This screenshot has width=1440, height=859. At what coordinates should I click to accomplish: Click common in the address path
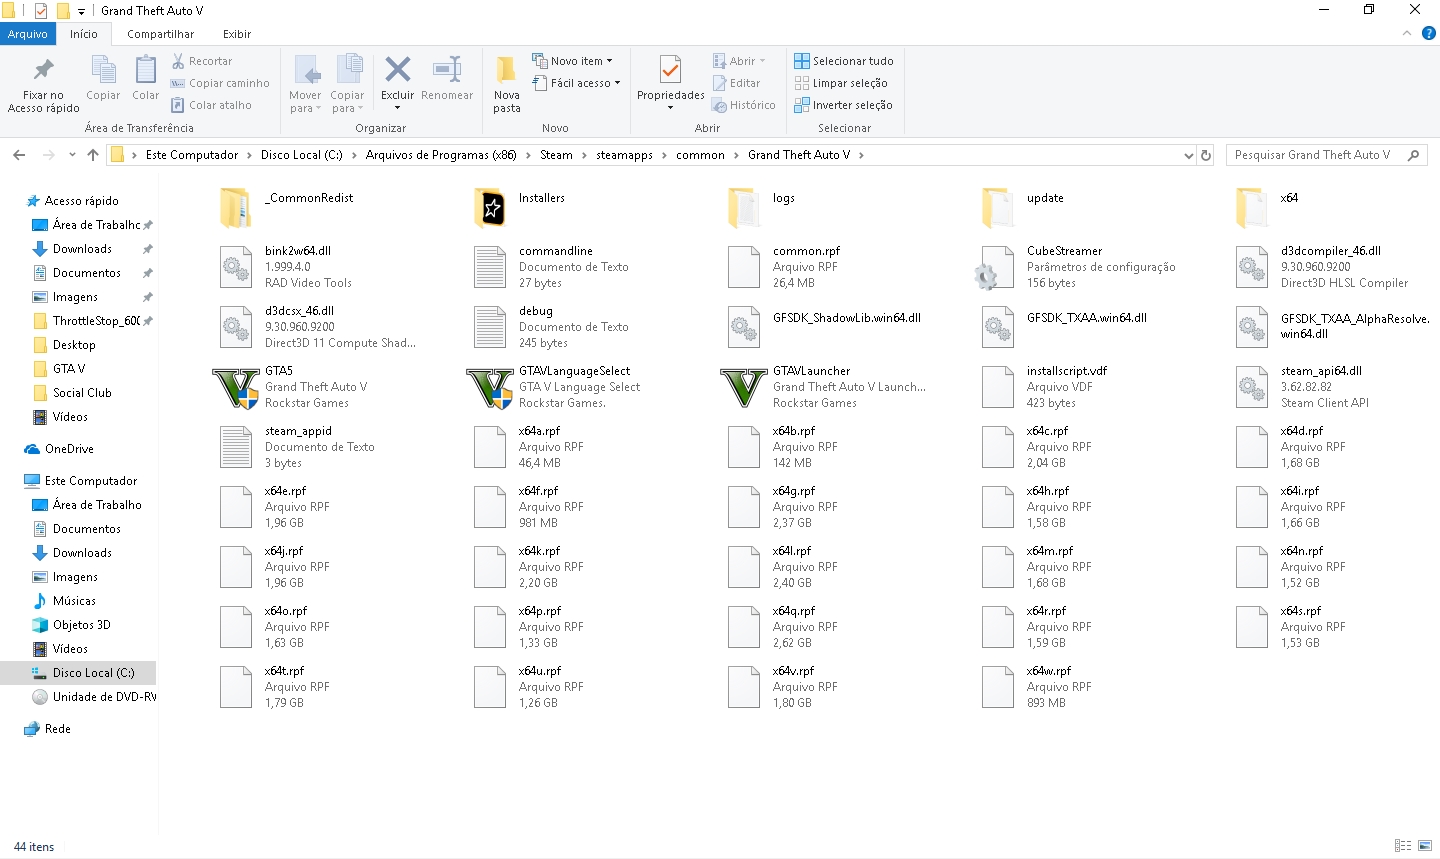coord(700,155)
